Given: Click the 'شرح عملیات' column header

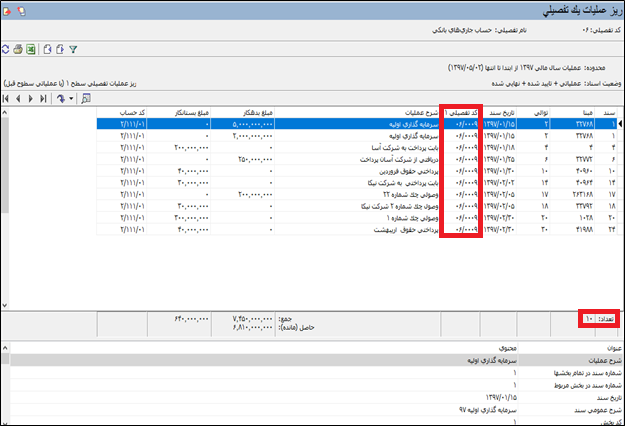Looking at the screenshot, I should point(406,113).
